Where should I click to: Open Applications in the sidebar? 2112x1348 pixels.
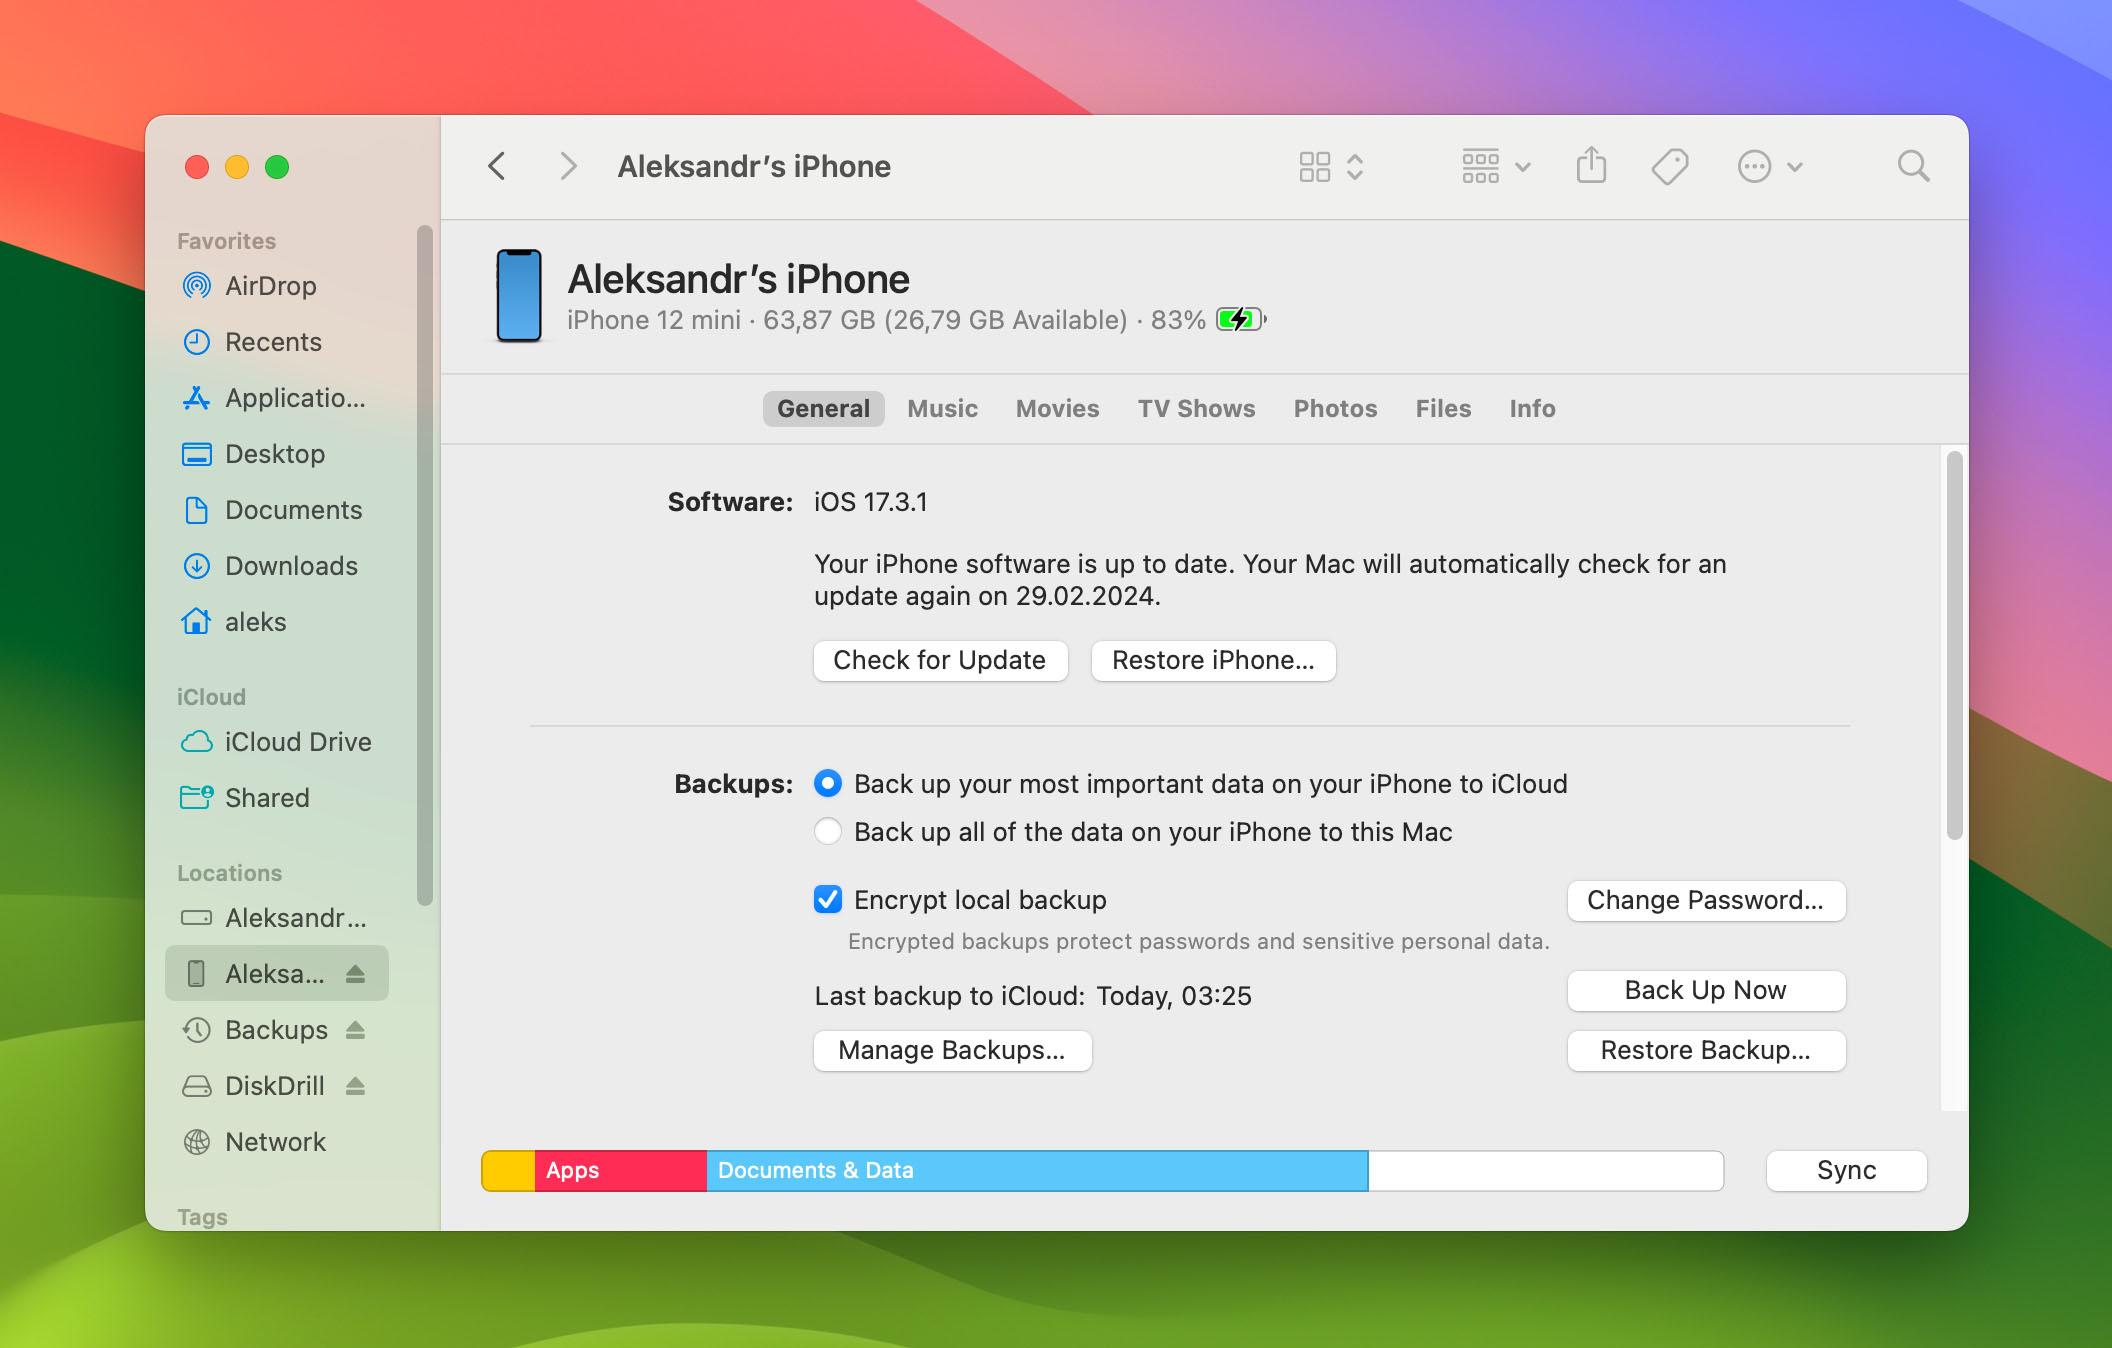click(277, 398)
